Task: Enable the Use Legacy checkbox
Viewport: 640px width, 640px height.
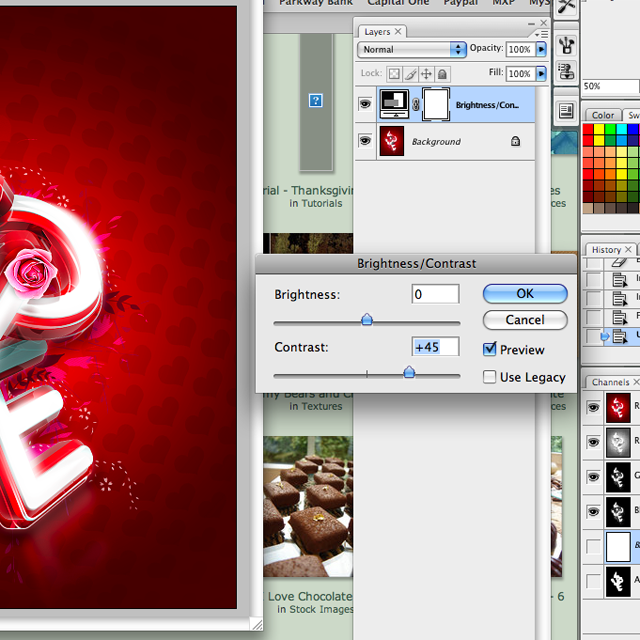Action: click(x=489, y=377)
